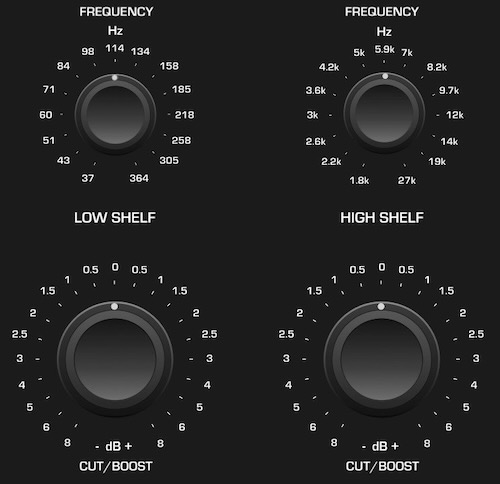
Task: Choose the 3k high frequency label
Action: (312, 115)
